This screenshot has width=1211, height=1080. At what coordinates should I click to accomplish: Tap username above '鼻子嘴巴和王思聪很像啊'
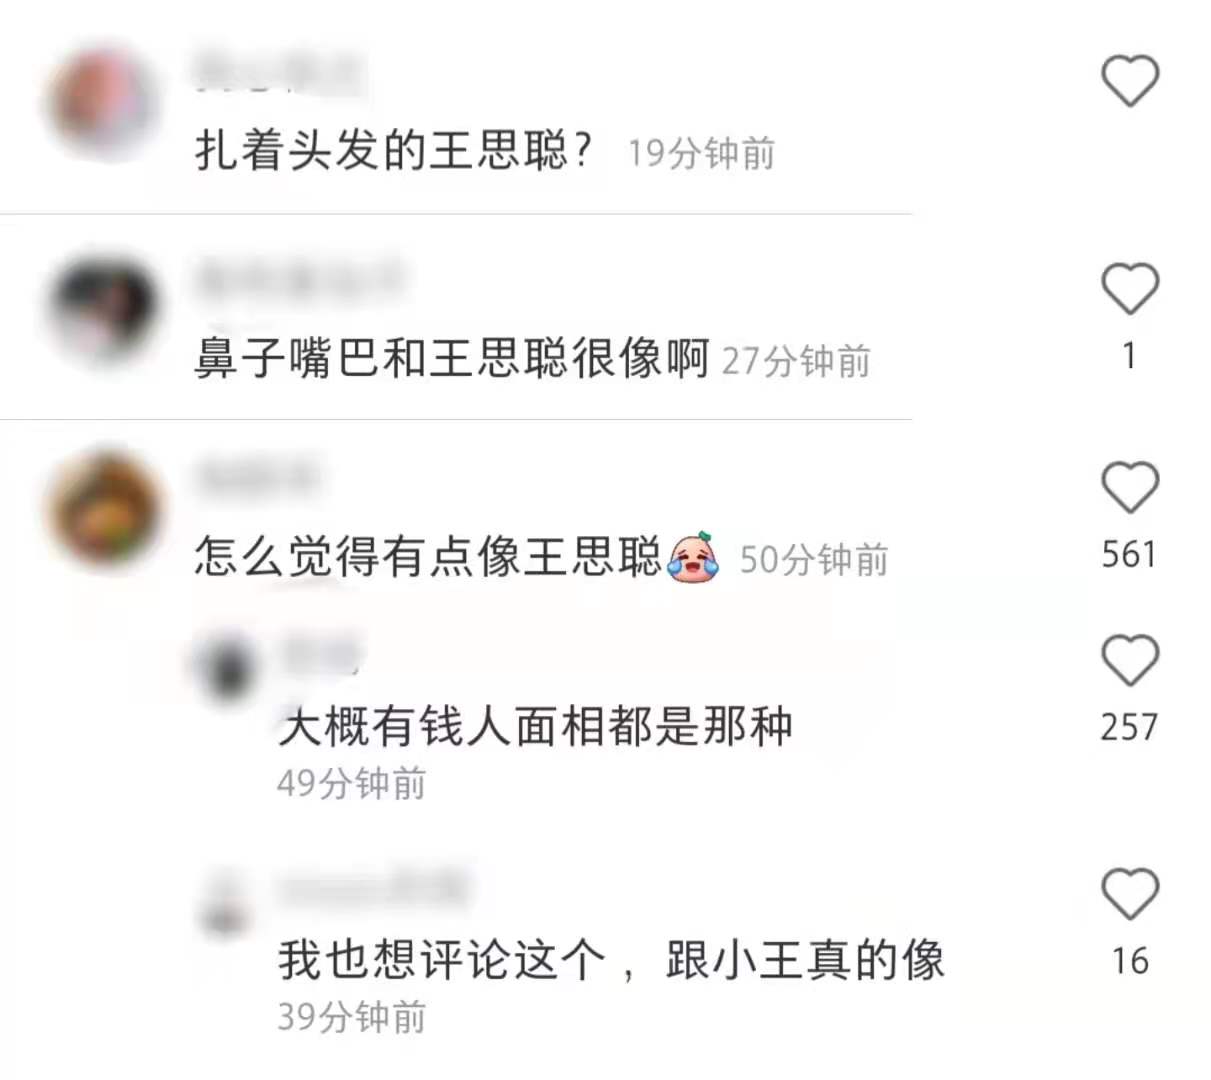300,280
